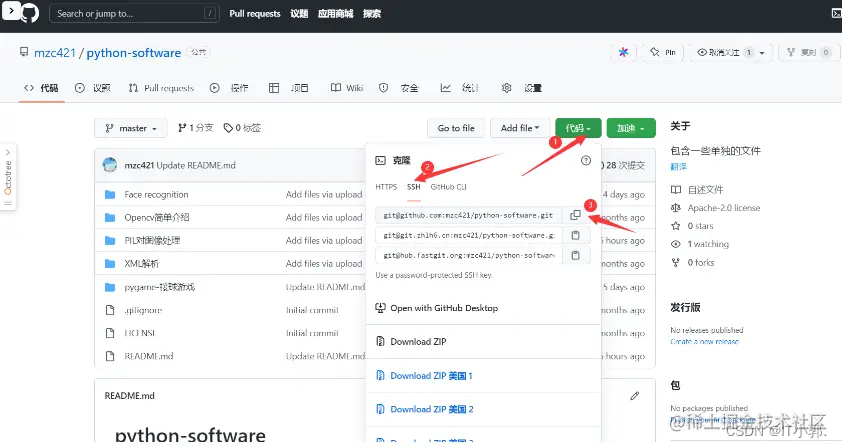Click the 翻译 translate link
The image size is (842, 447).
679,167
